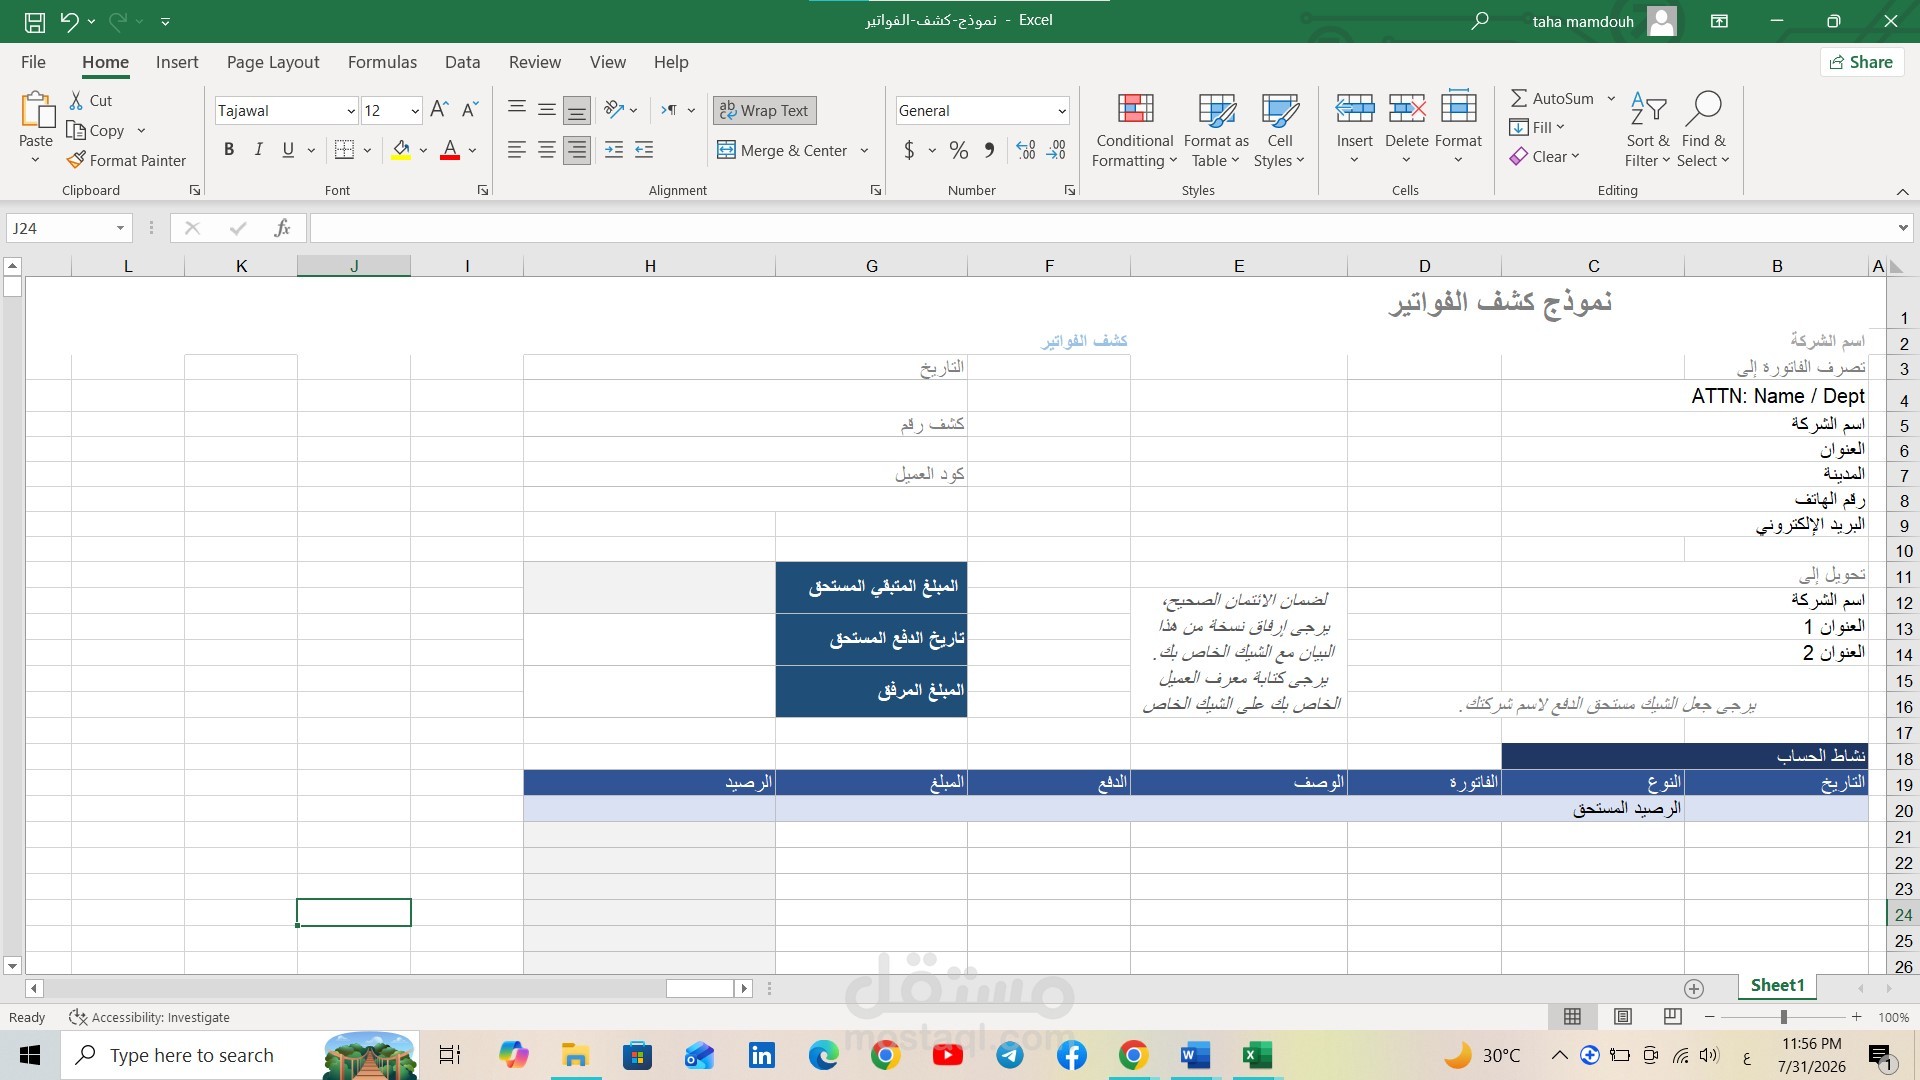The width and height of the screenshot is (1920, 1080).
Task: Activate the Format Painter
Action: coord(127,160)
